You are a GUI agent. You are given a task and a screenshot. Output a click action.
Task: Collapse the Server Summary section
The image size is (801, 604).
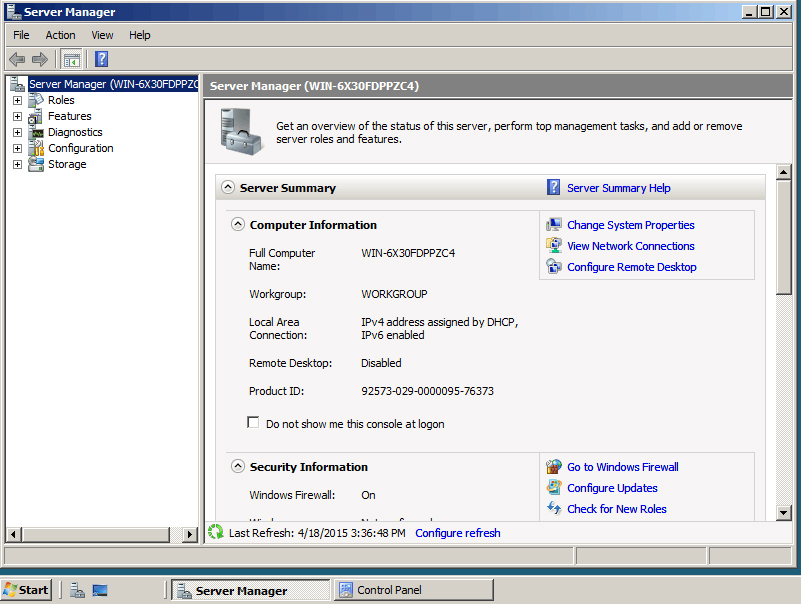tap(228, 187)
